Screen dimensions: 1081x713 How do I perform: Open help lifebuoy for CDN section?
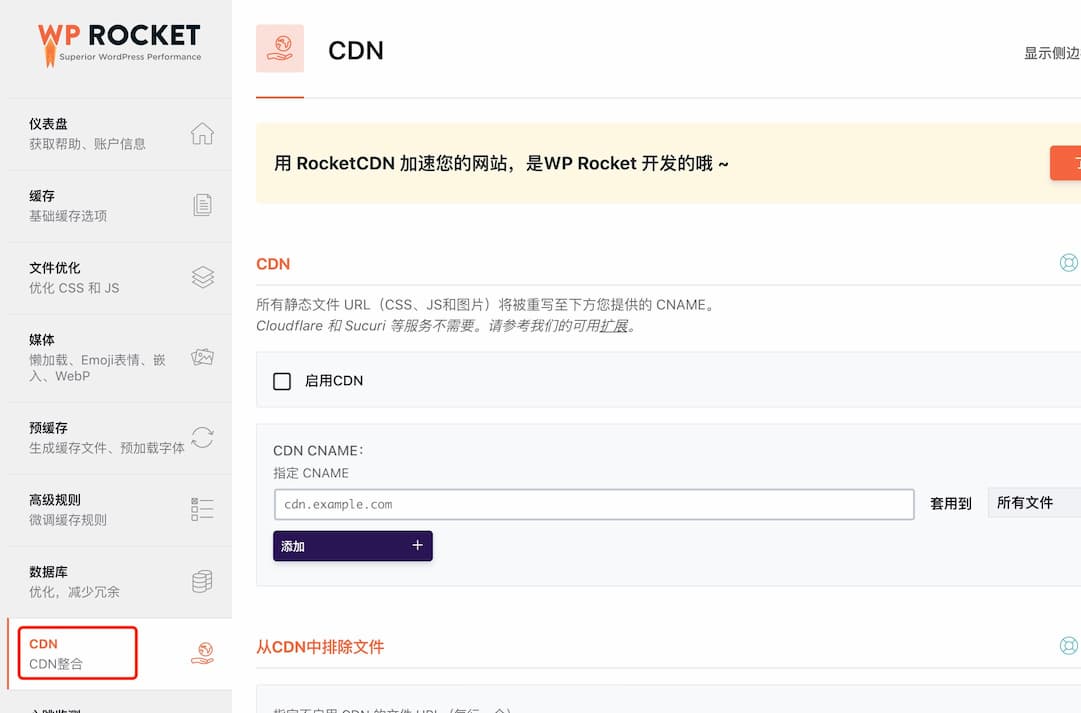click(x=1069, y=263)
